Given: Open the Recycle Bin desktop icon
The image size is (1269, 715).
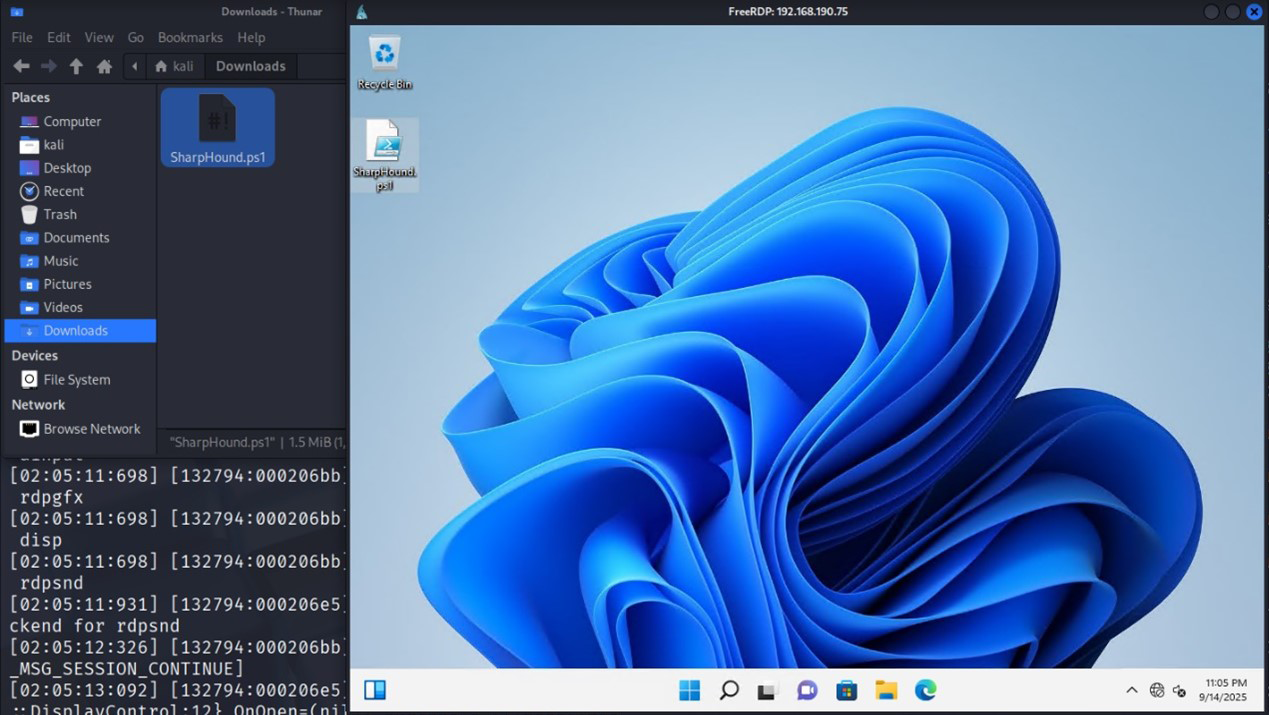Looking at the screenshot, I should [384, 62].
